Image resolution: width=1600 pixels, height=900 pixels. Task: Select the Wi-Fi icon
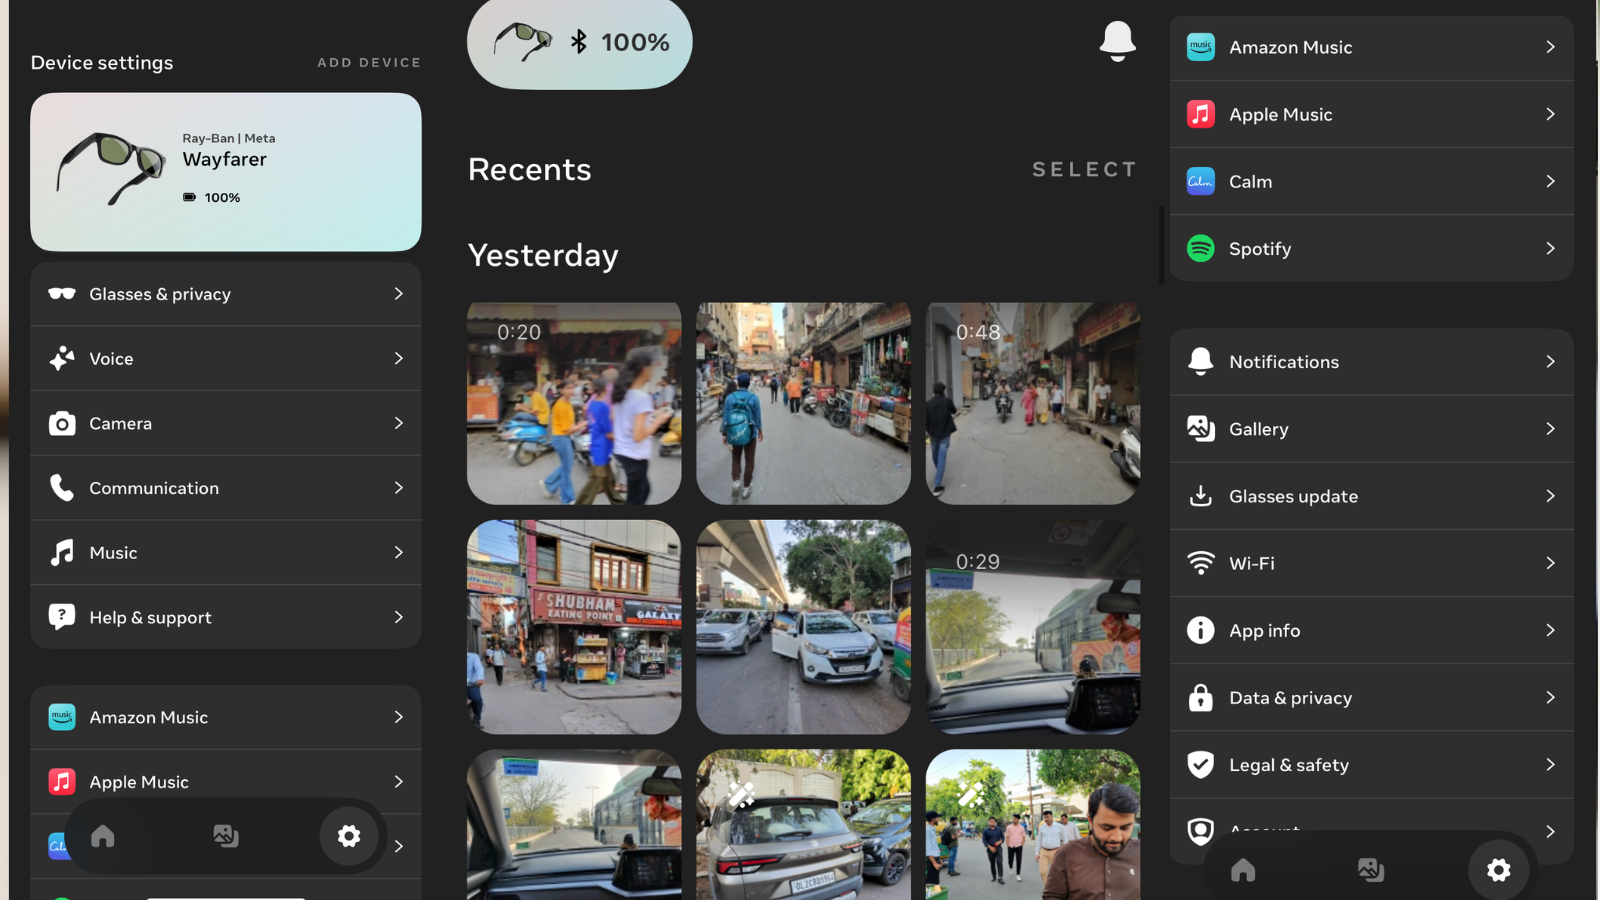[1200, 563]
